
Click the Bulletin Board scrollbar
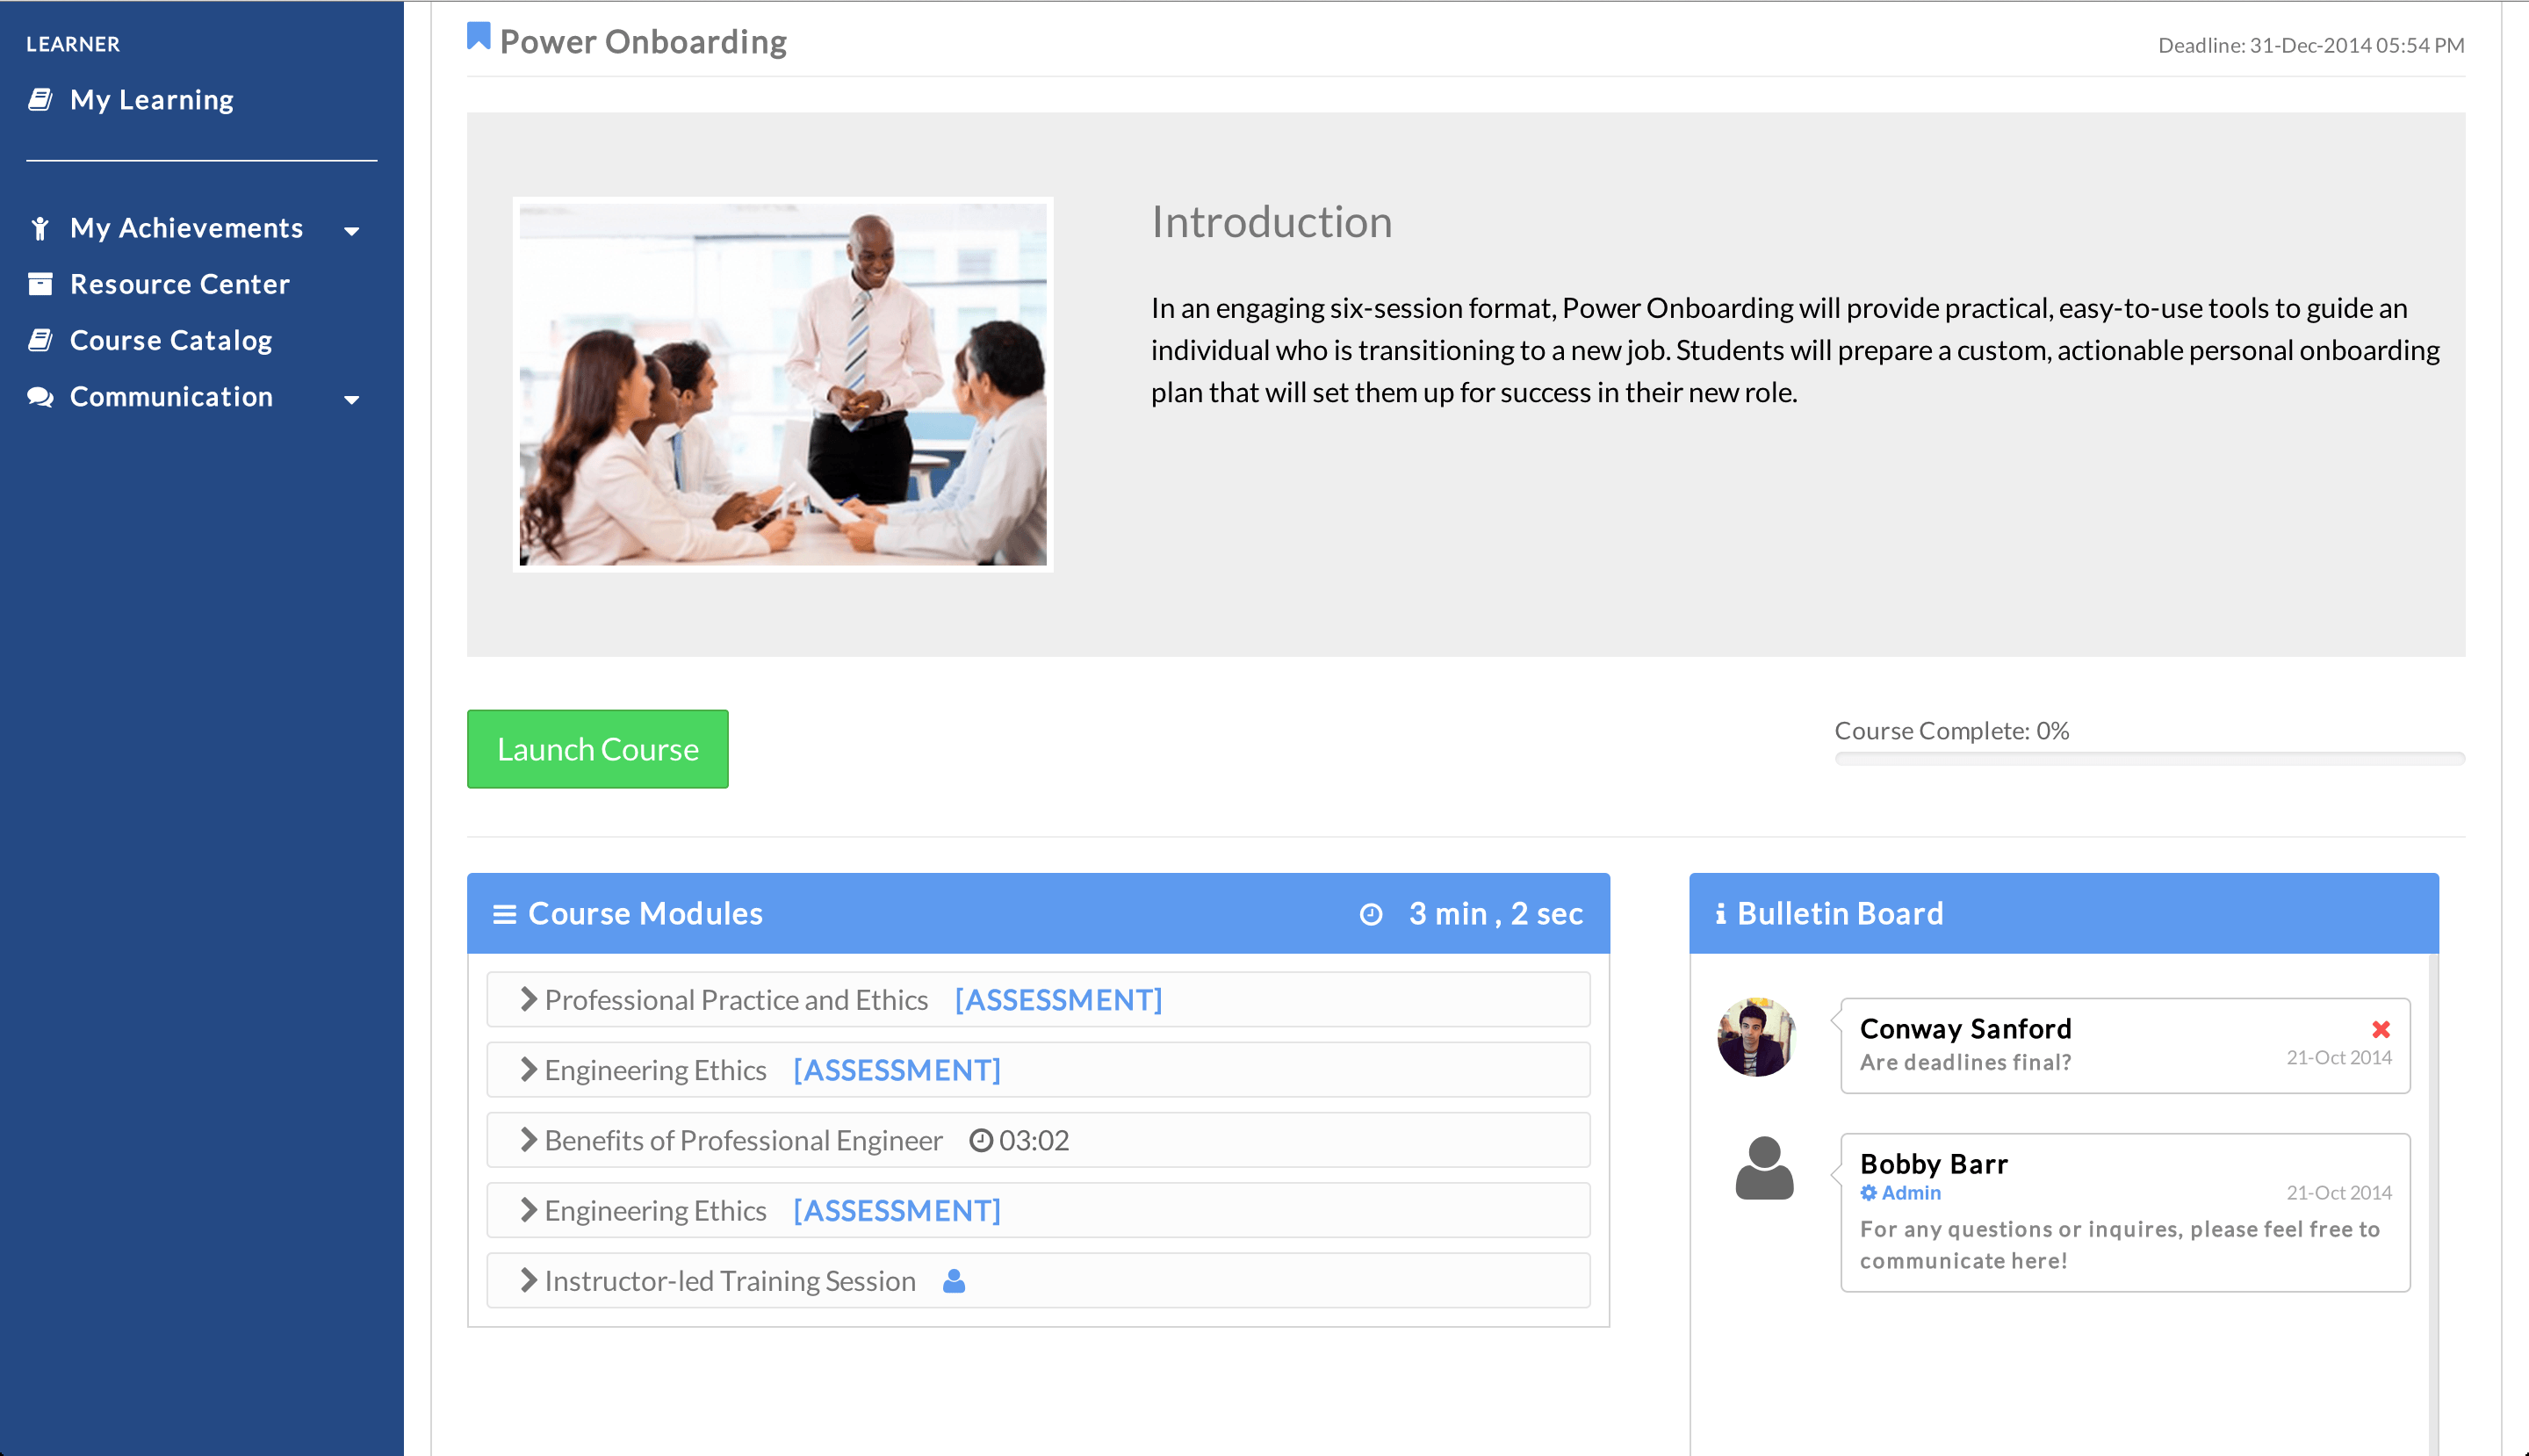click(x=2432, y=1204)
